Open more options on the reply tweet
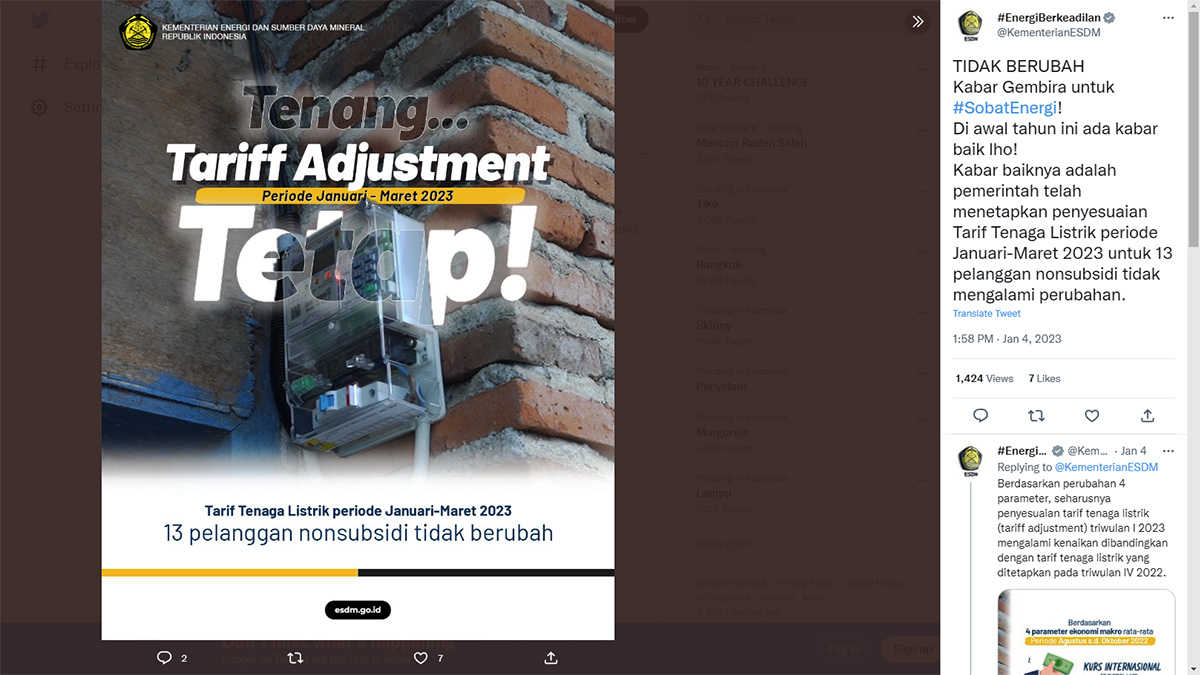Image resolution: width=1200 pixels, height=675 pixels. pyautogui.click(x=1167, y=451)
